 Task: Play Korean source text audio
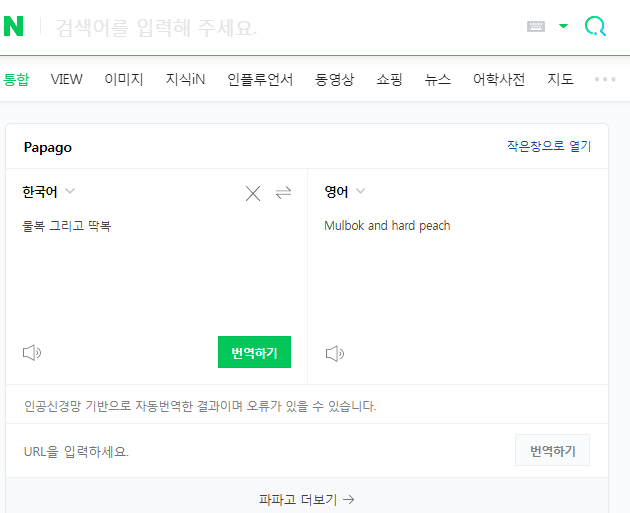click(32, 353)
